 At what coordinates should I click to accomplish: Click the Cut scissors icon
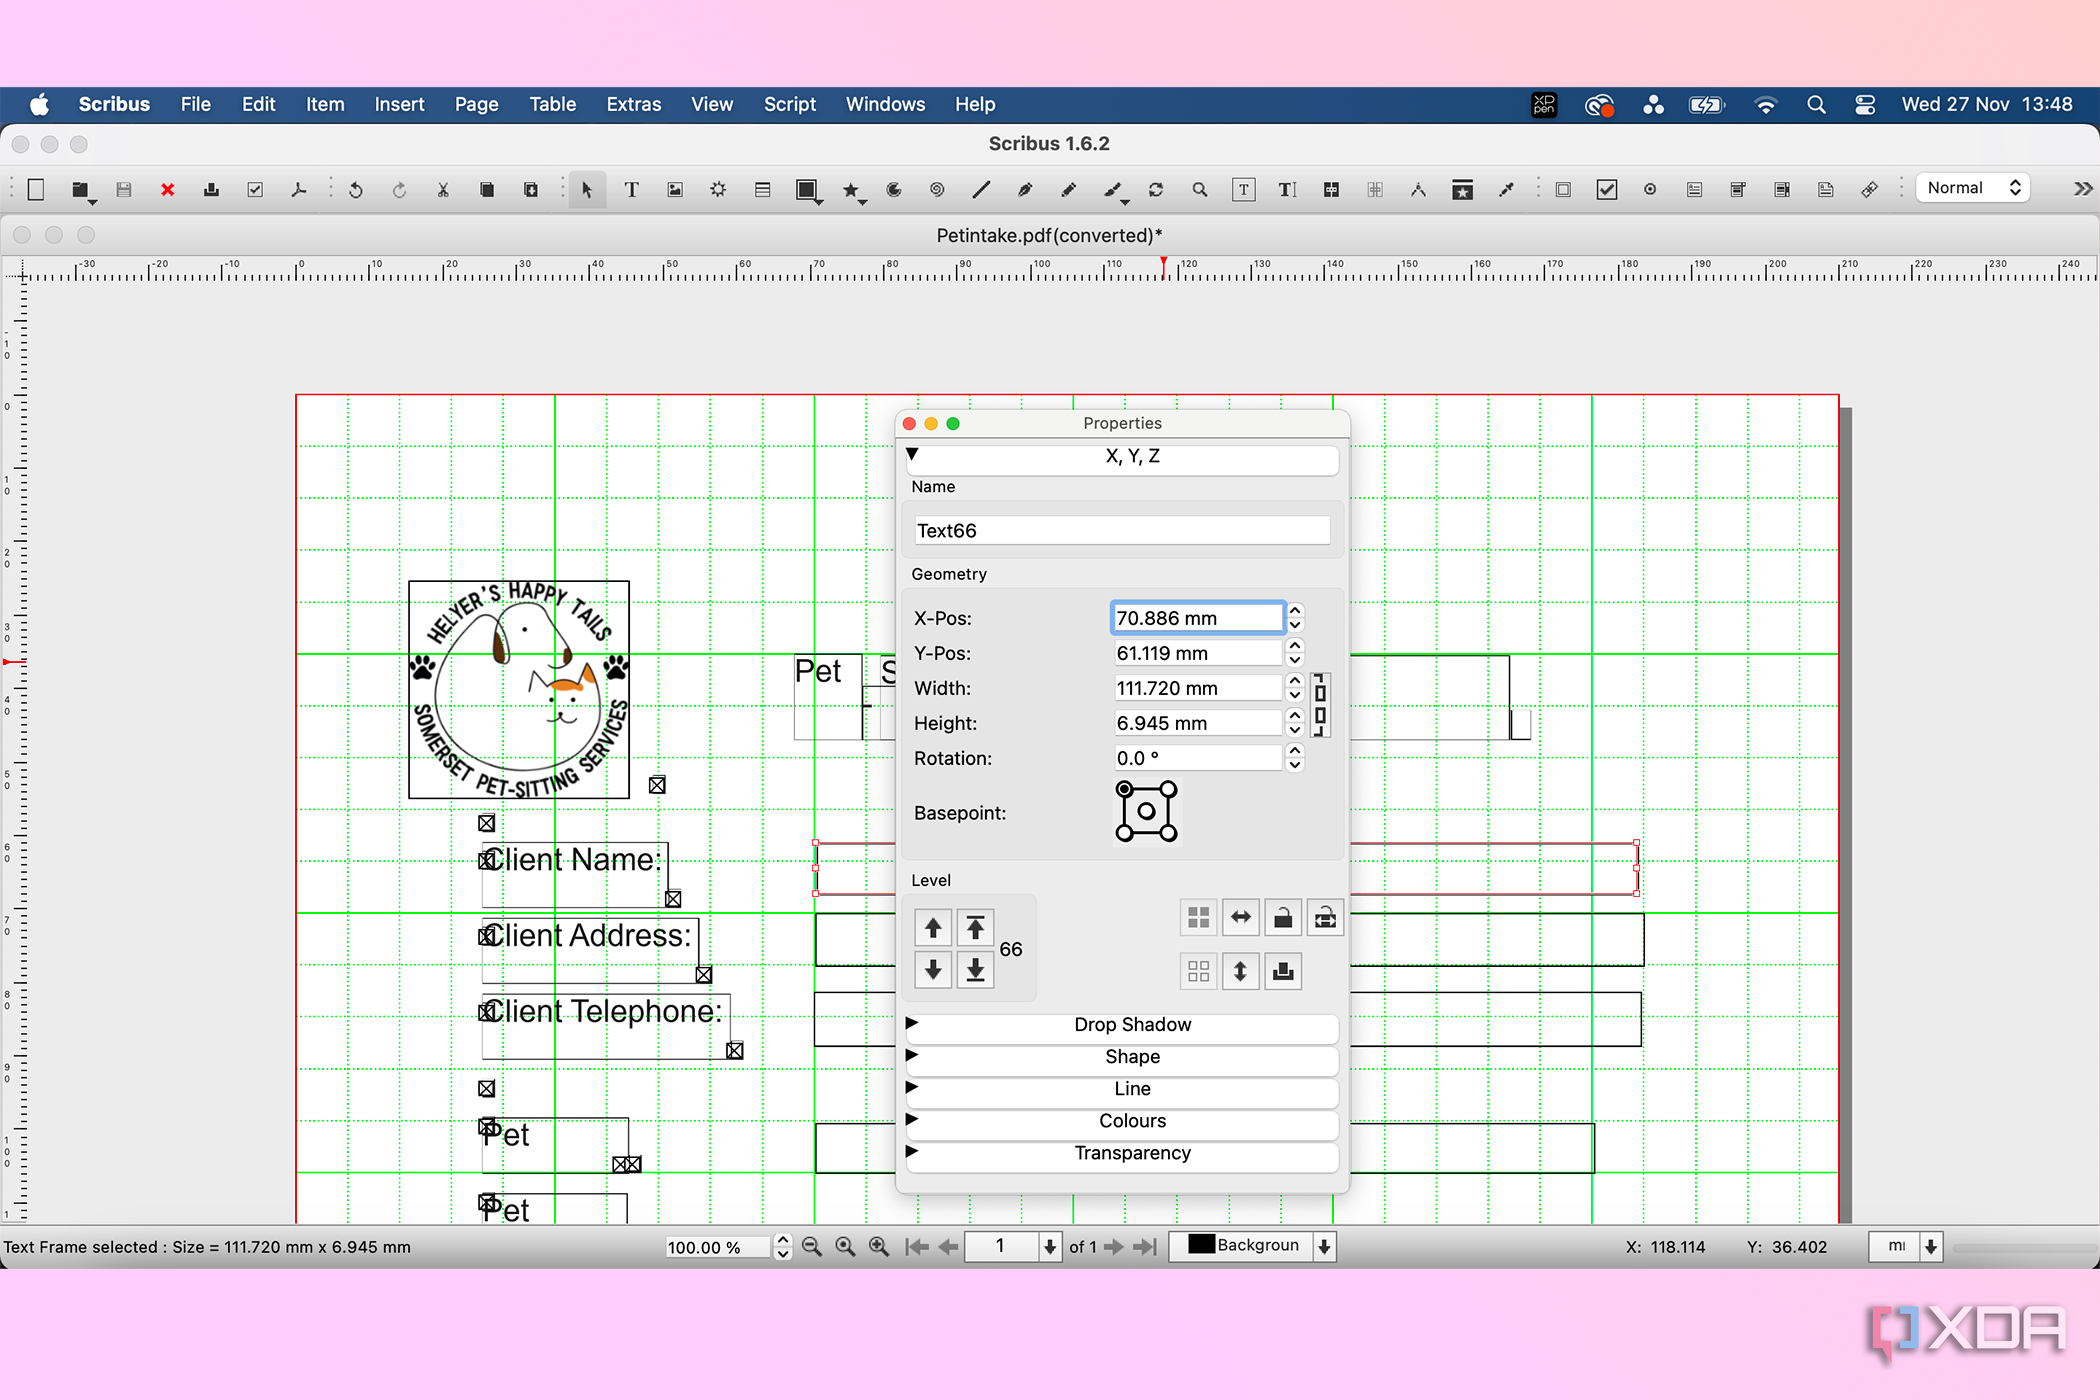tap(443, 190)
